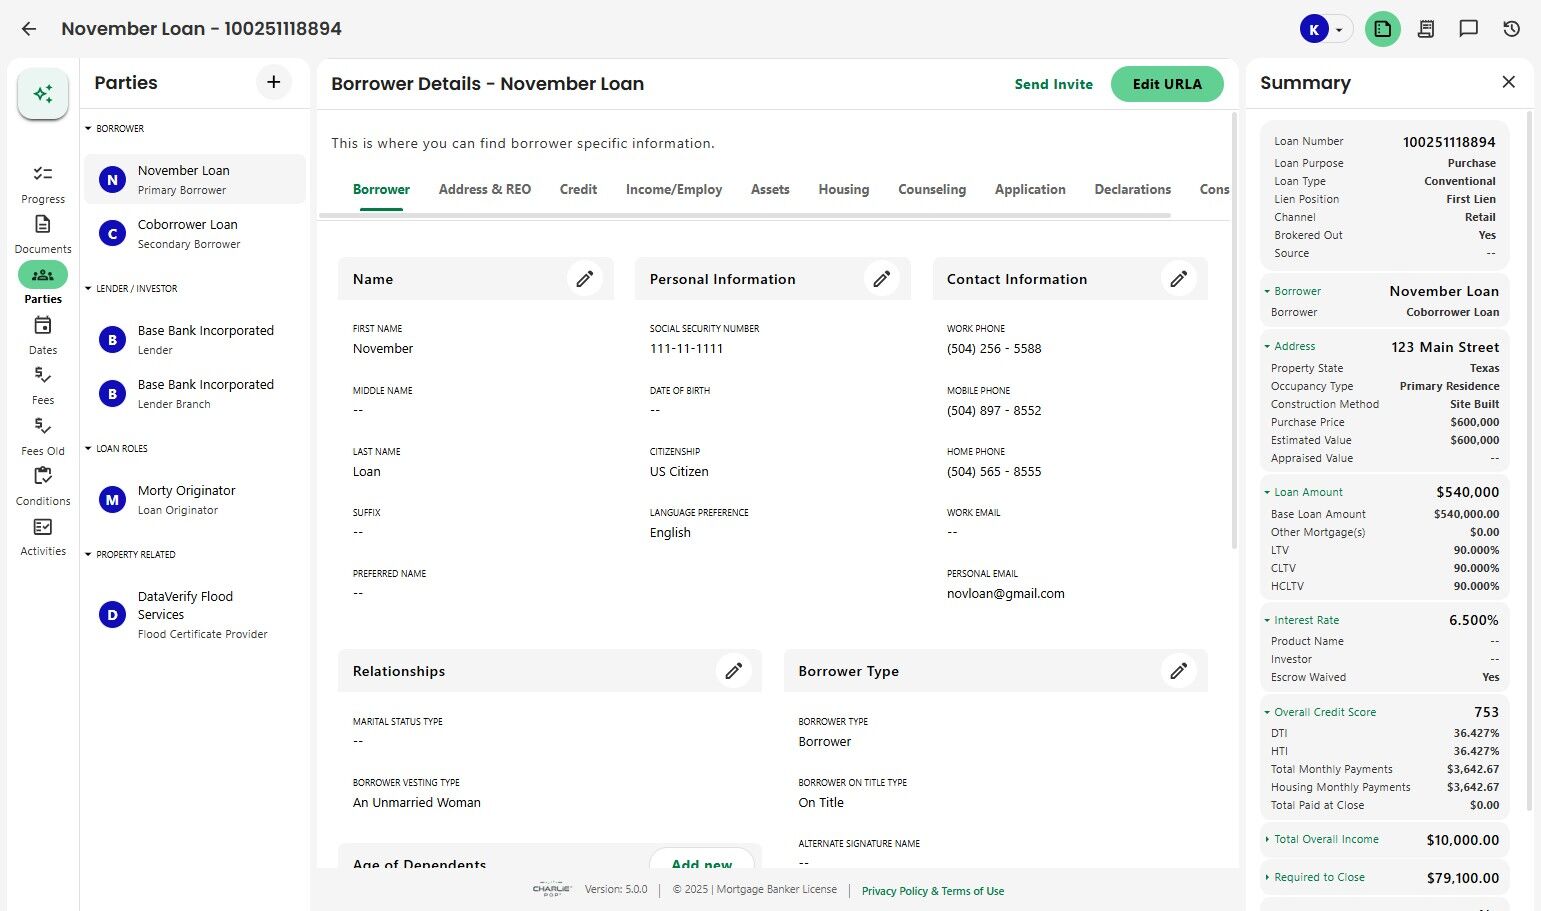Image resolution: width=1541 pixels, height=911 pixels.
Task: Open the Income/Employ tab
Action: coord(674,189)
